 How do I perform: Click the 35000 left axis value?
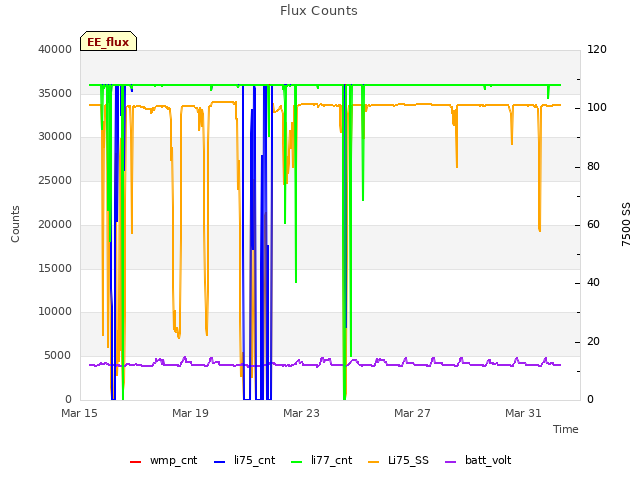point(55,93)
